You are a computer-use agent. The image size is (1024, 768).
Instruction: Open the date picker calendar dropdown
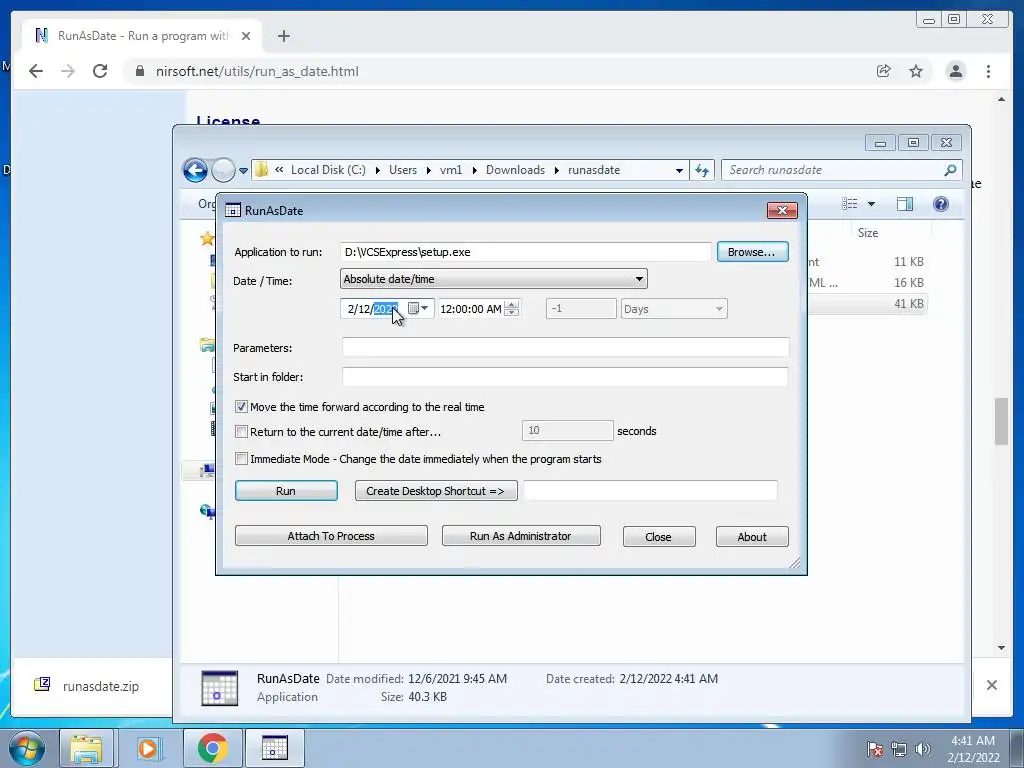coord(419,308)
